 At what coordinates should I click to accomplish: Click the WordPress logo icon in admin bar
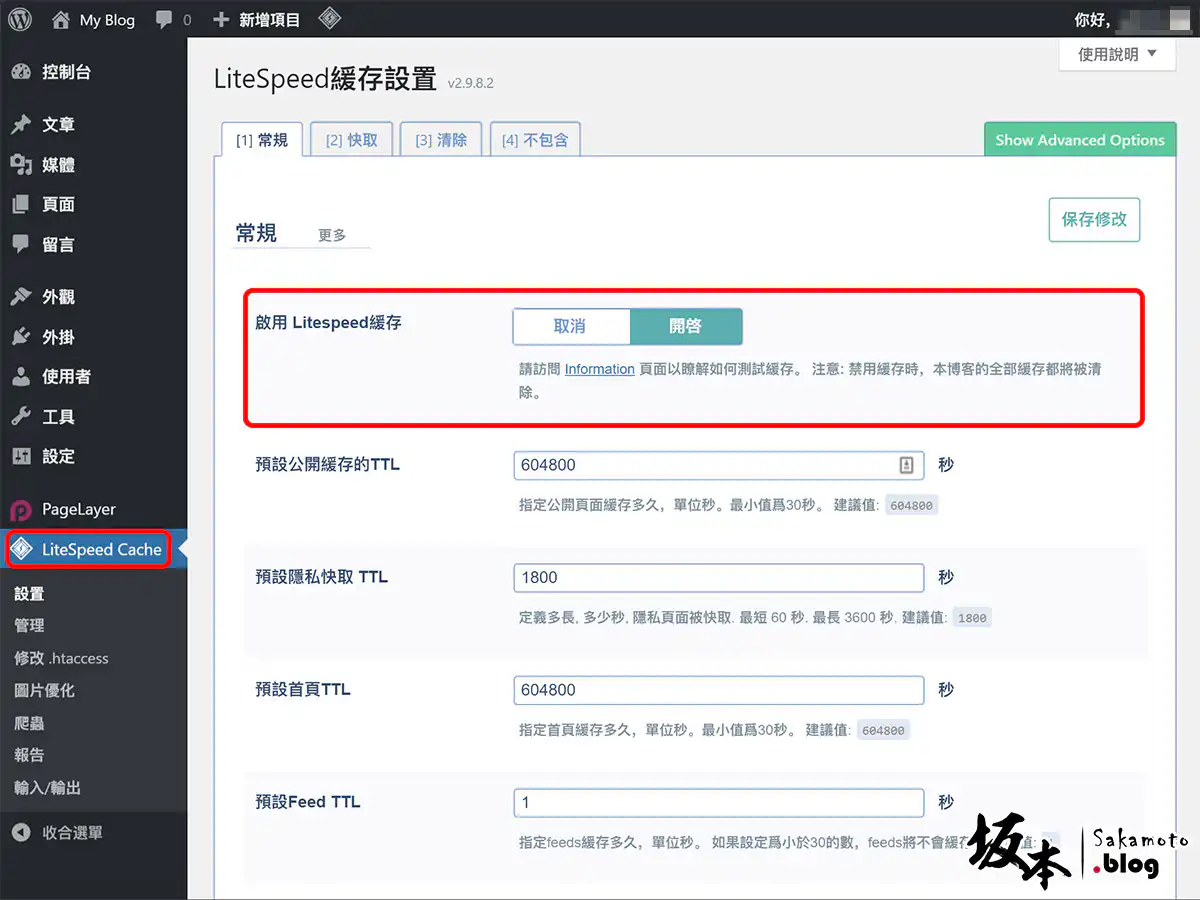tap(20, 19)
